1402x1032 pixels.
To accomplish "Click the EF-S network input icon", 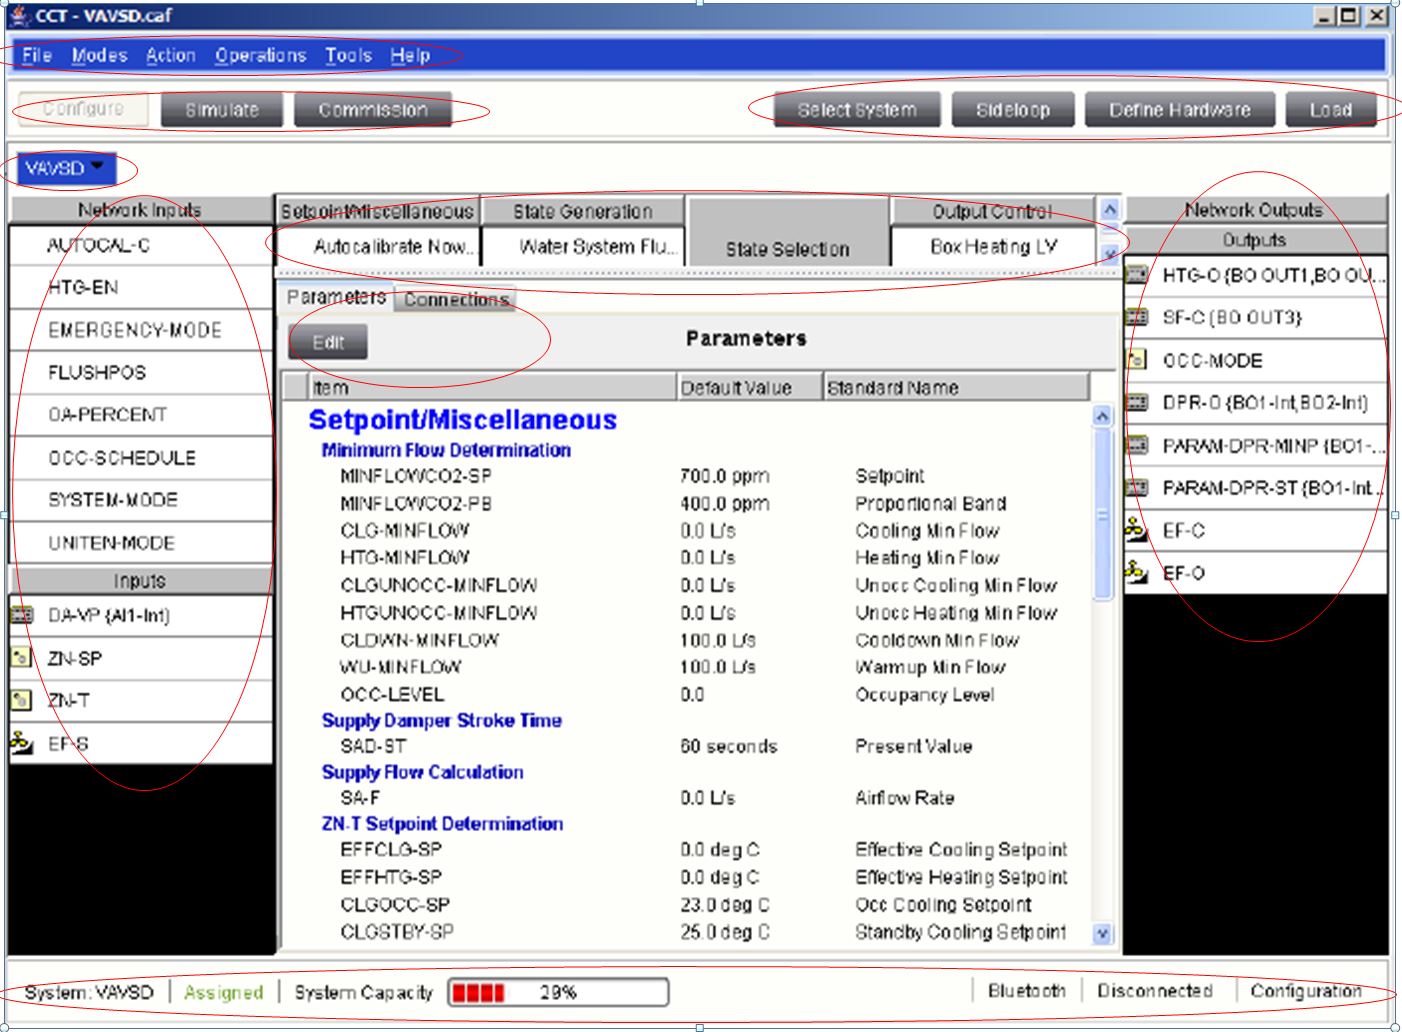I will [21, 743].
